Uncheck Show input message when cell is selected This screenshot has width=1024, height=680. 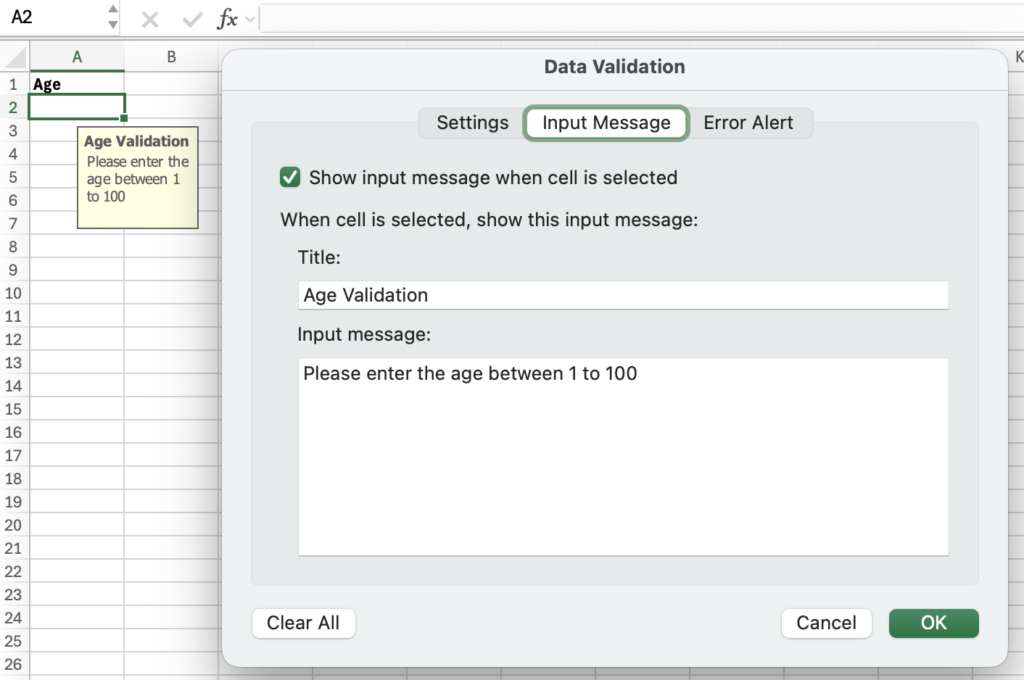[290, 177]
